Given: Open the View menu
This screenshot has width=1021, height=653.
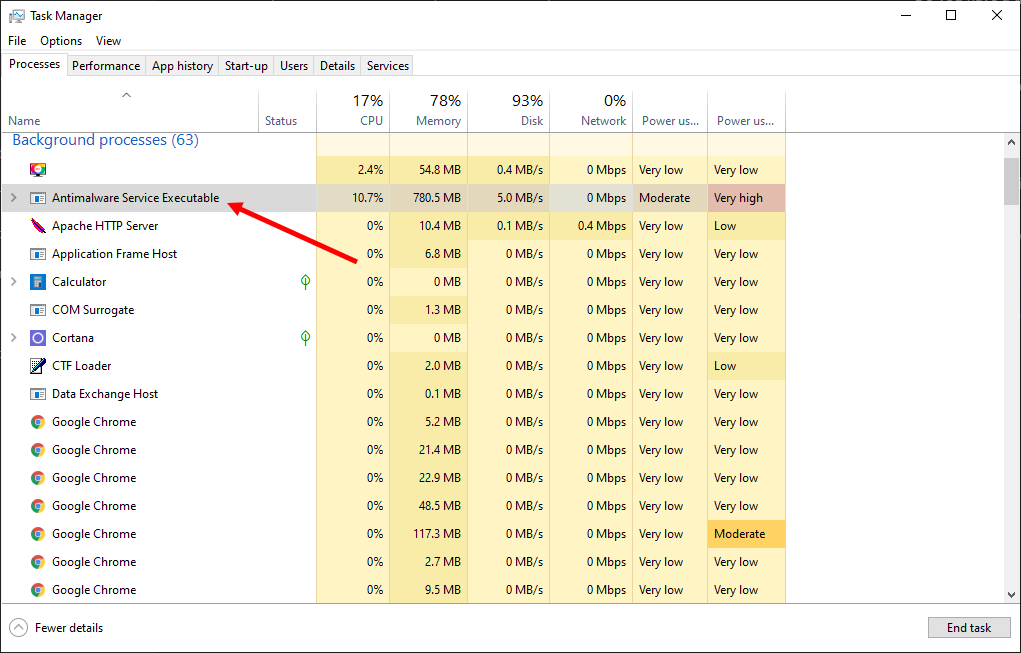Looking at the screenshot, I should pyautogui.click(x=108, y=40).
